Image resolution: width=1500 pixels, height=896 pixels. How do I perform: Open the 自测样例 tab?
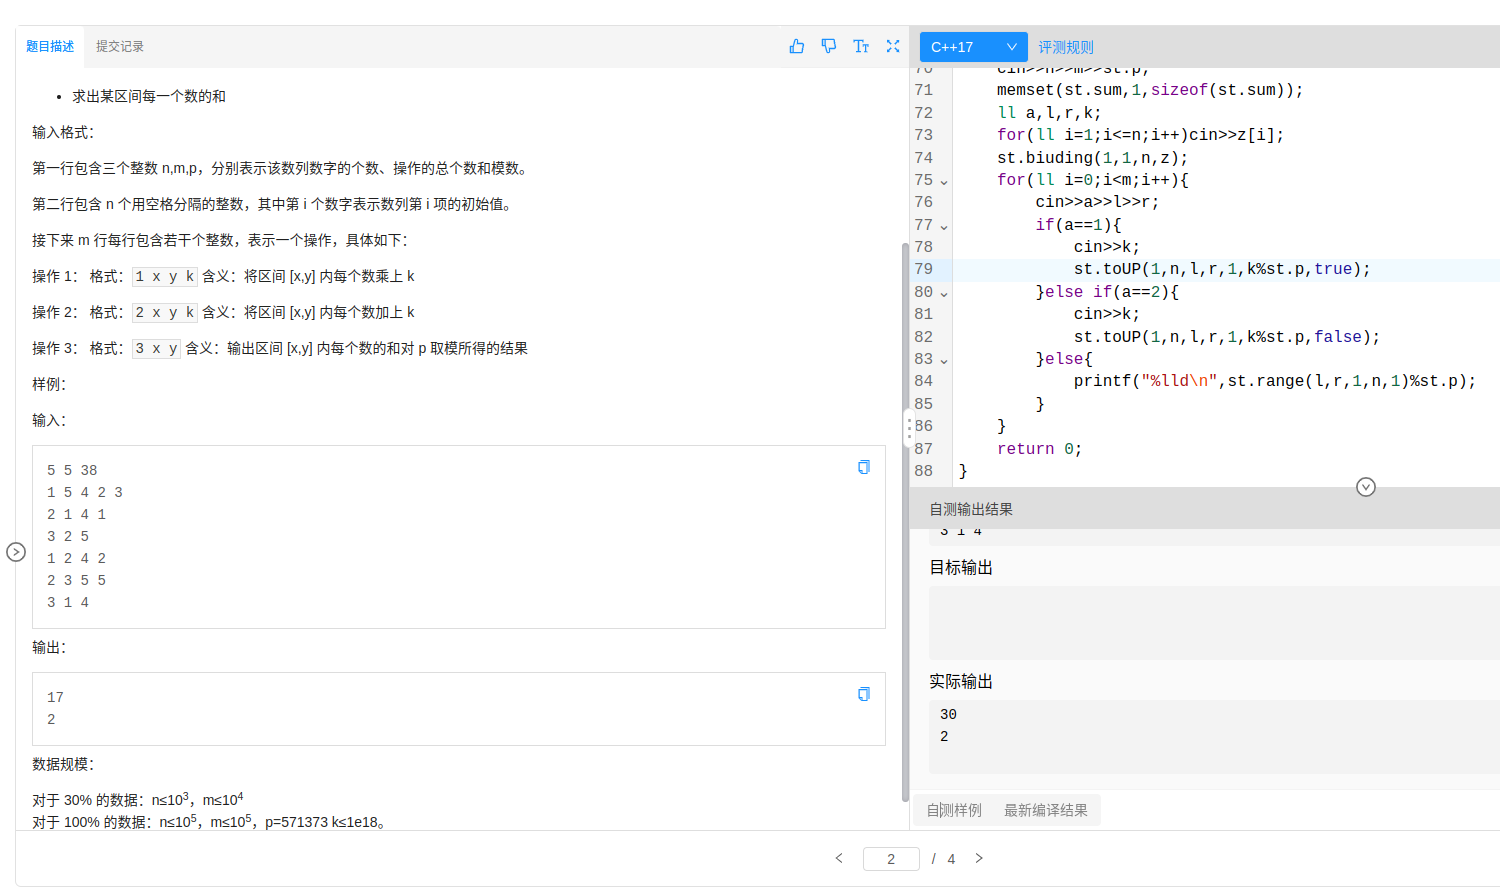pos(954,810)
